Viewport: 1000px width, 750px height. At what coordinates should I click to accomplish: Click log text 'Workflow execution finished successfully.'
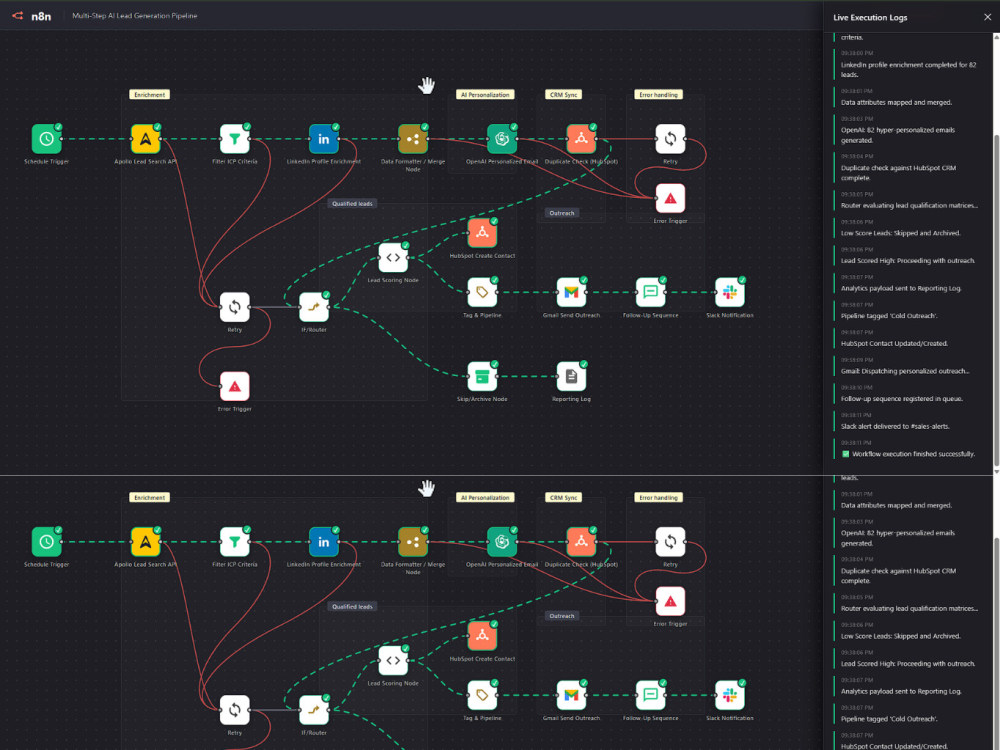(x=913, y=454)
